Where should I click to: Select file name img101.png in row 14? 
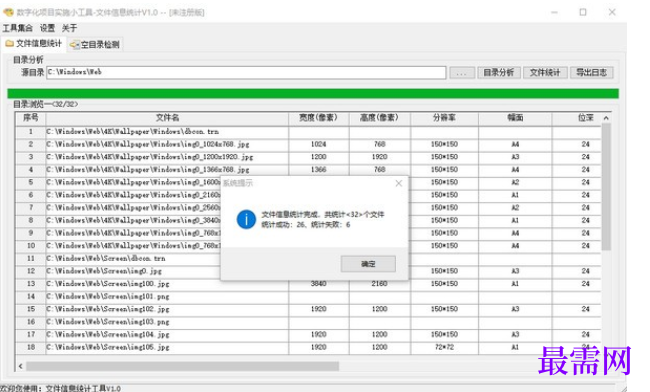pos(108,296)
